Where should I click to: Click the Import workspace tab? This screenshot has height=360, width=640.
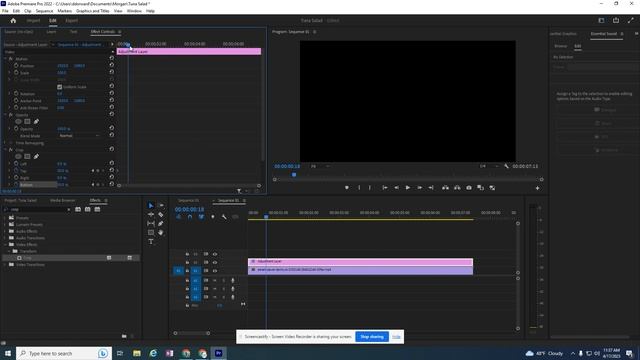(x=33, y=20)
